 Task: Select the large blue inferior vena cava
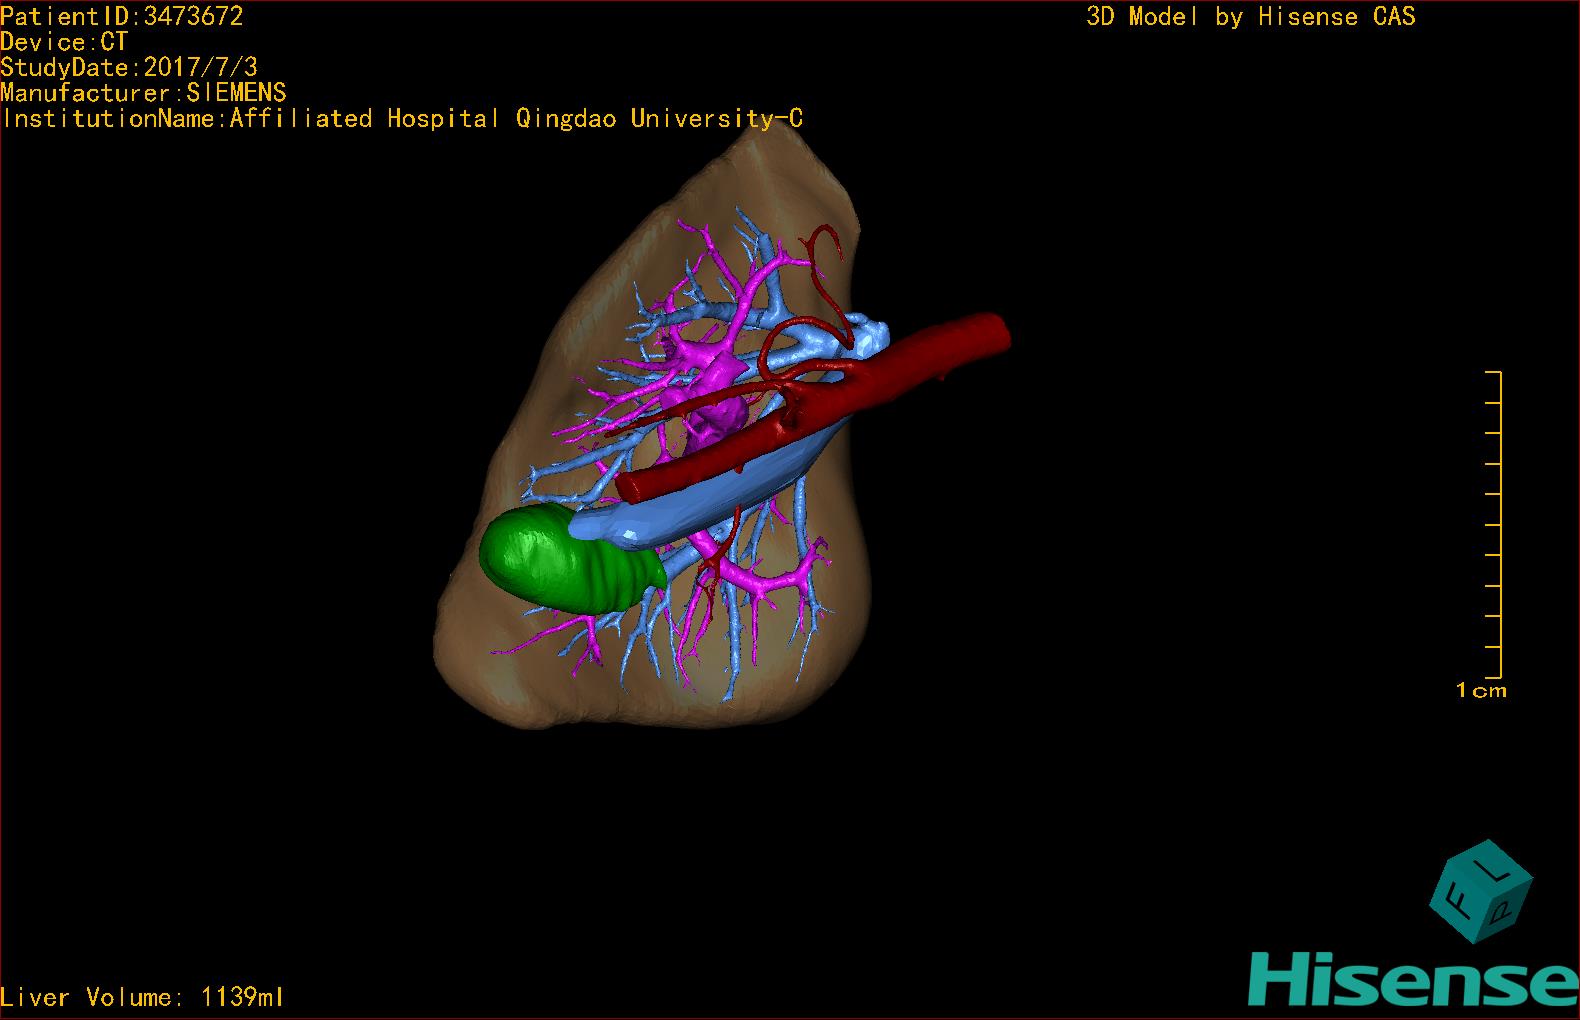pos(700,500)
